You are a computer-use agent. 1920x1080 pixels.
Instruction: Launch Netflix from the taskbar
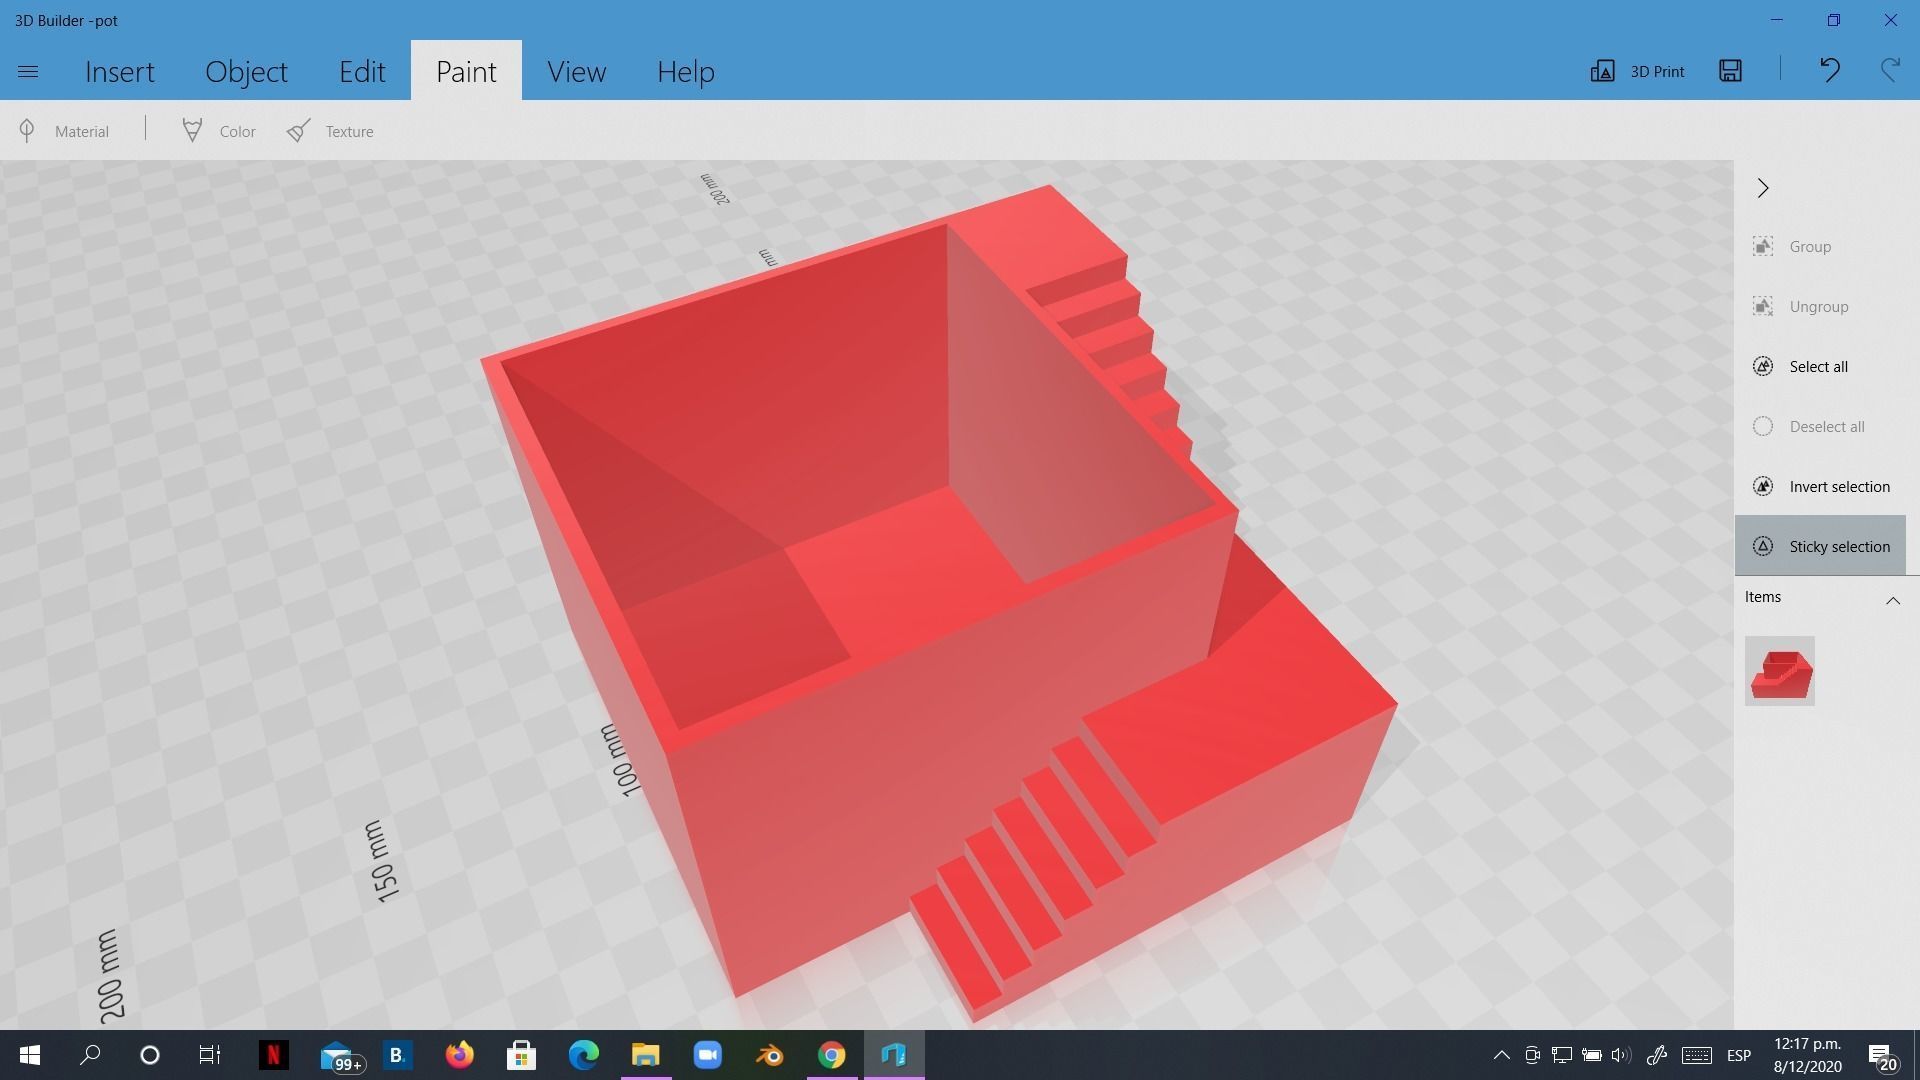click(273, 1055)
